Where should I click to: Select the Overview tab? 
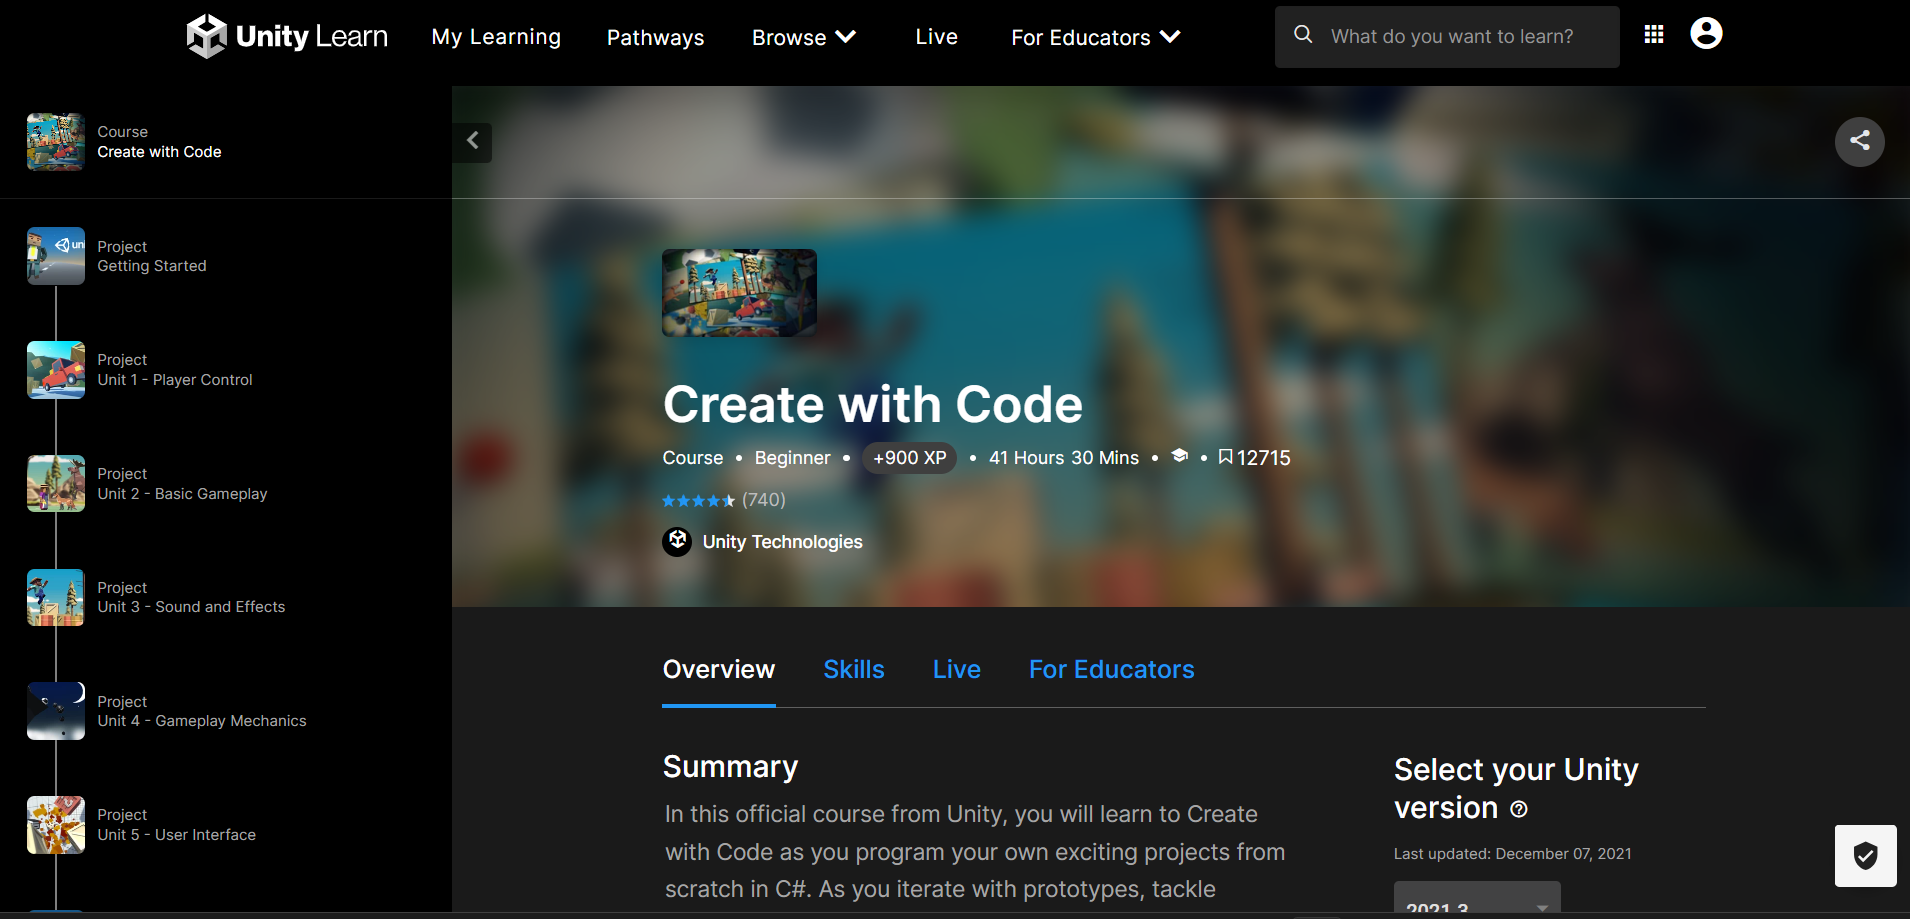pyautogui.click(x=719, y=670)
